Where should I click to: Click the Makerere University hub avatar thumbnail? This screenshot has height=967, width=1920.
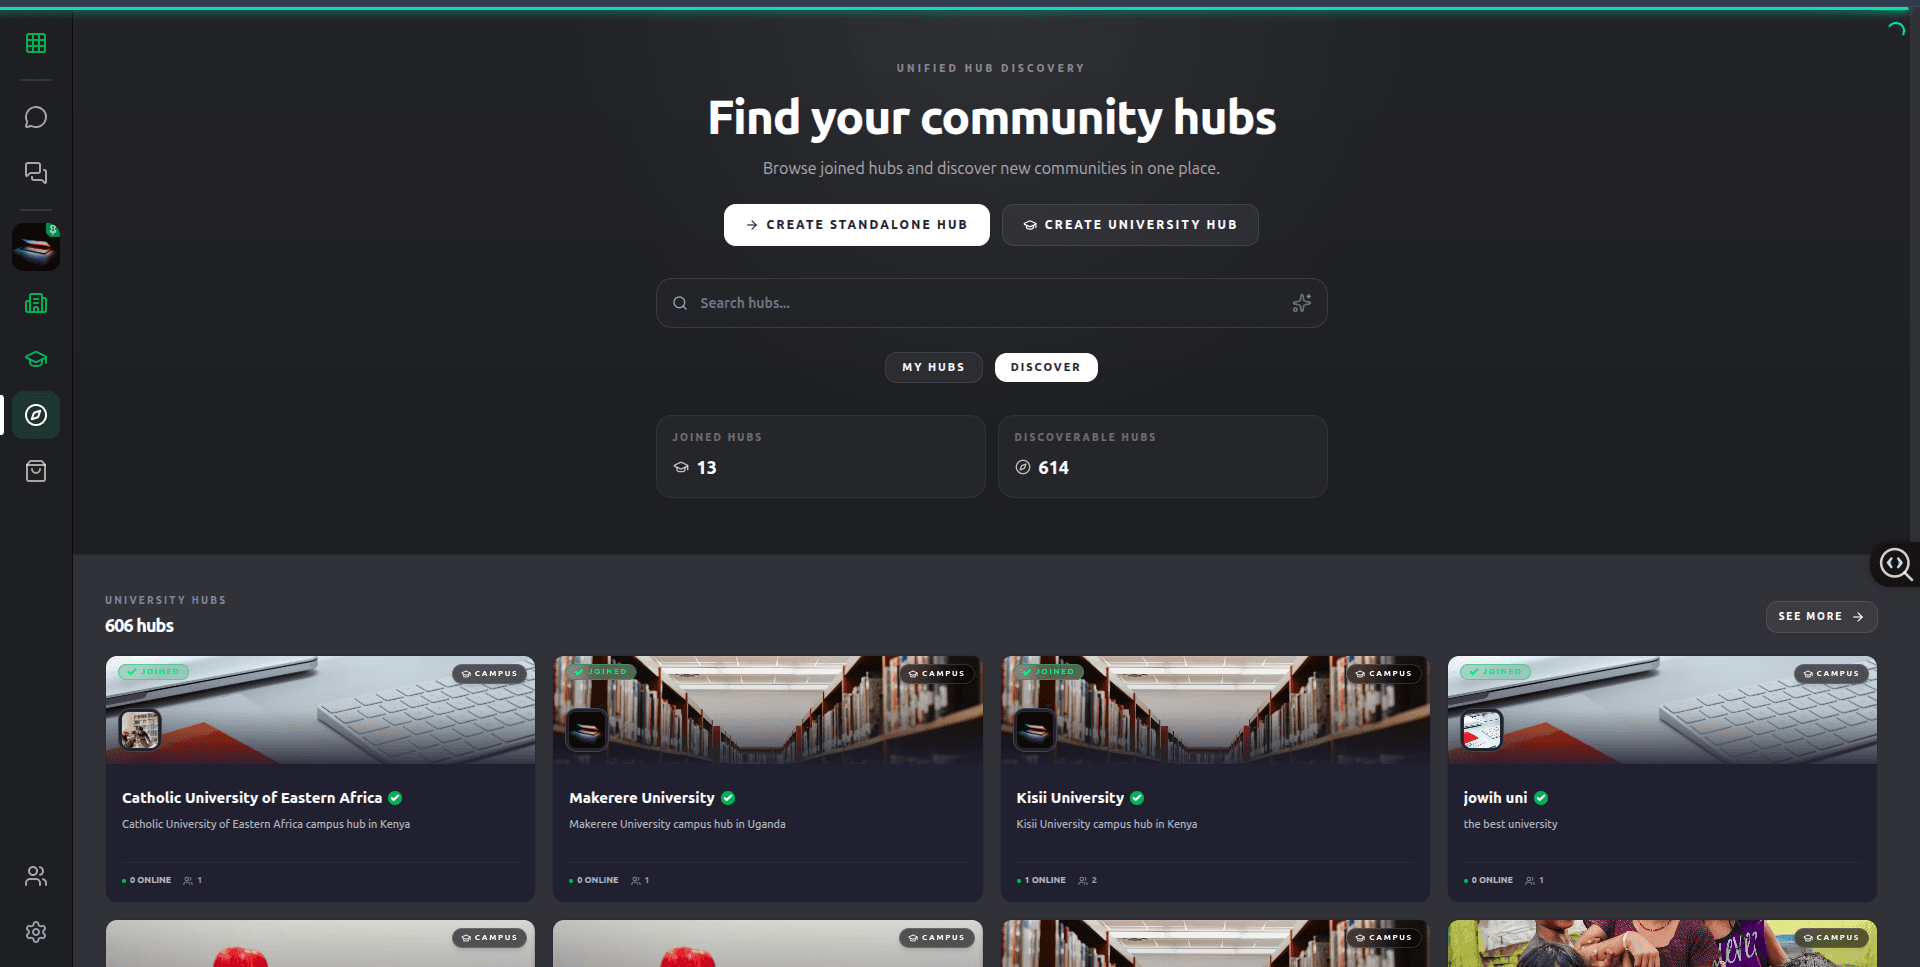[587, 730]
